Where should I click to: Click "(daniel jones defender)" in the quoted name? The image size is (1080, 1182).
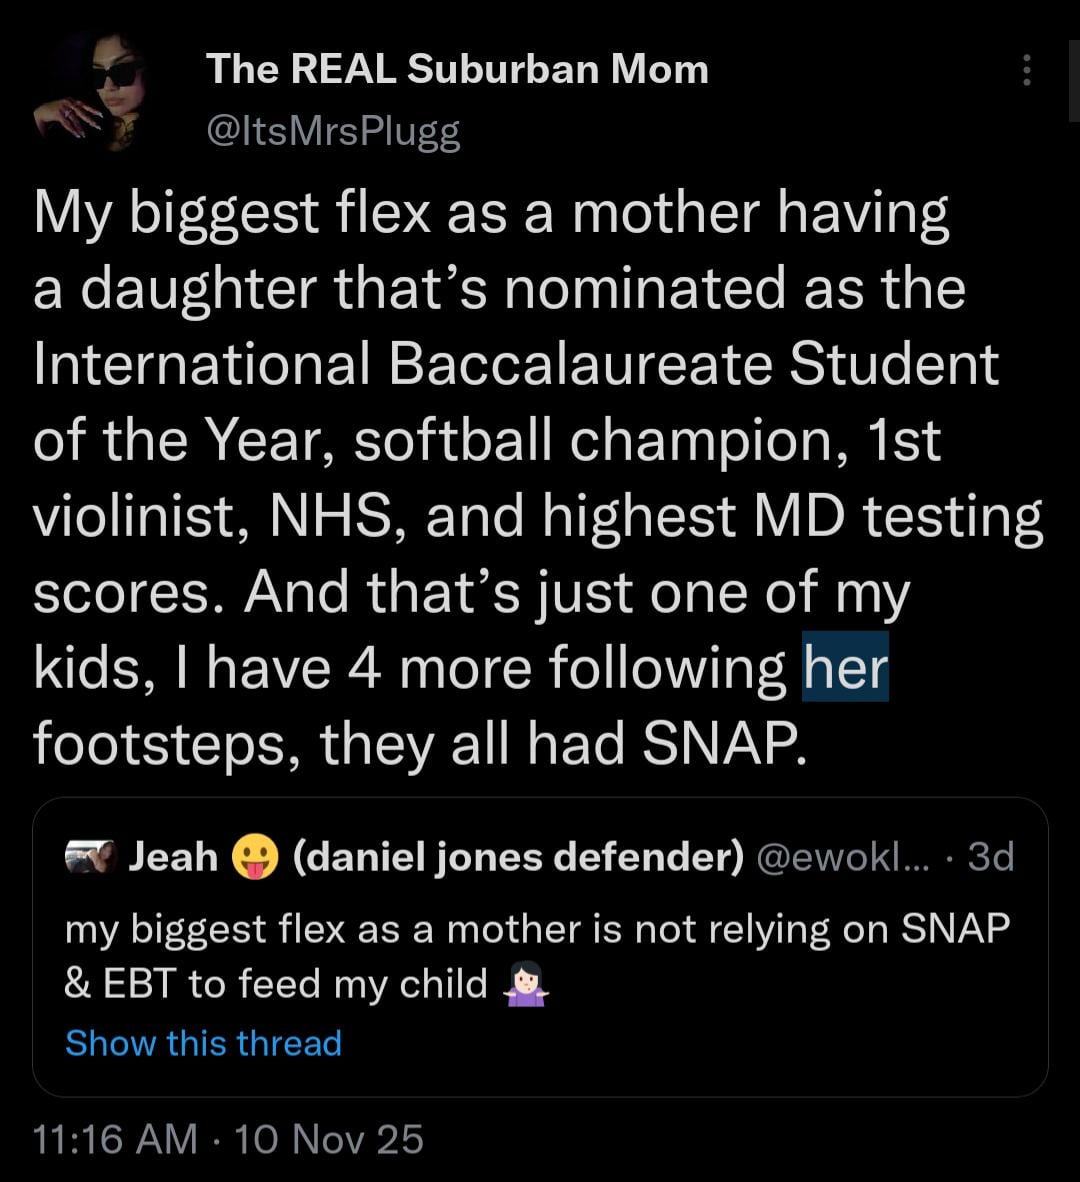click(519, 856)
